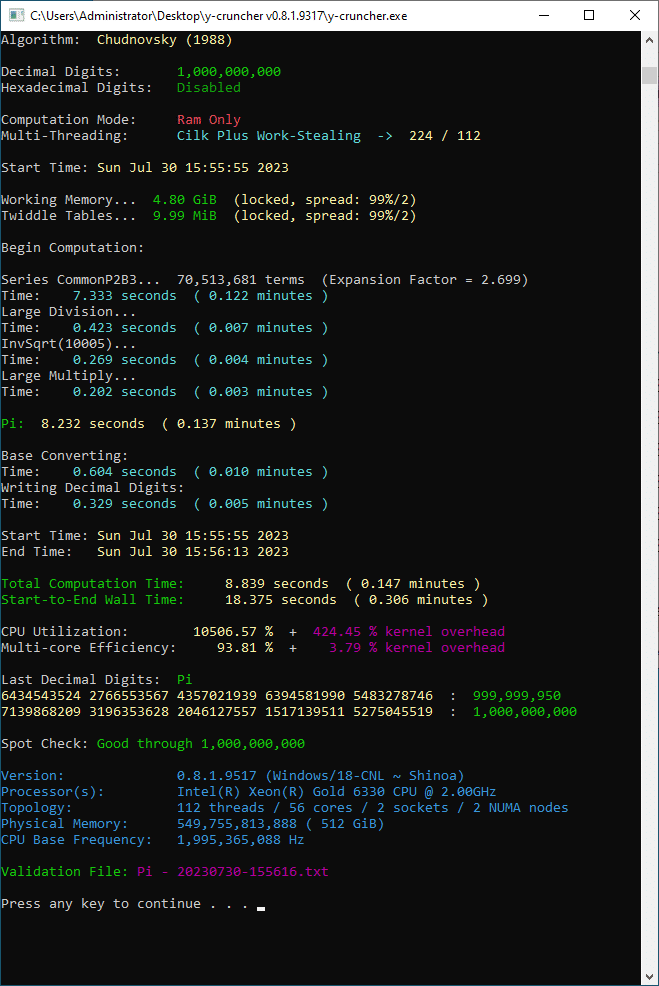Click the 'Disabled' hexadecimal digits value
This screenshot has height=986, width=659.
pos(209,87)
